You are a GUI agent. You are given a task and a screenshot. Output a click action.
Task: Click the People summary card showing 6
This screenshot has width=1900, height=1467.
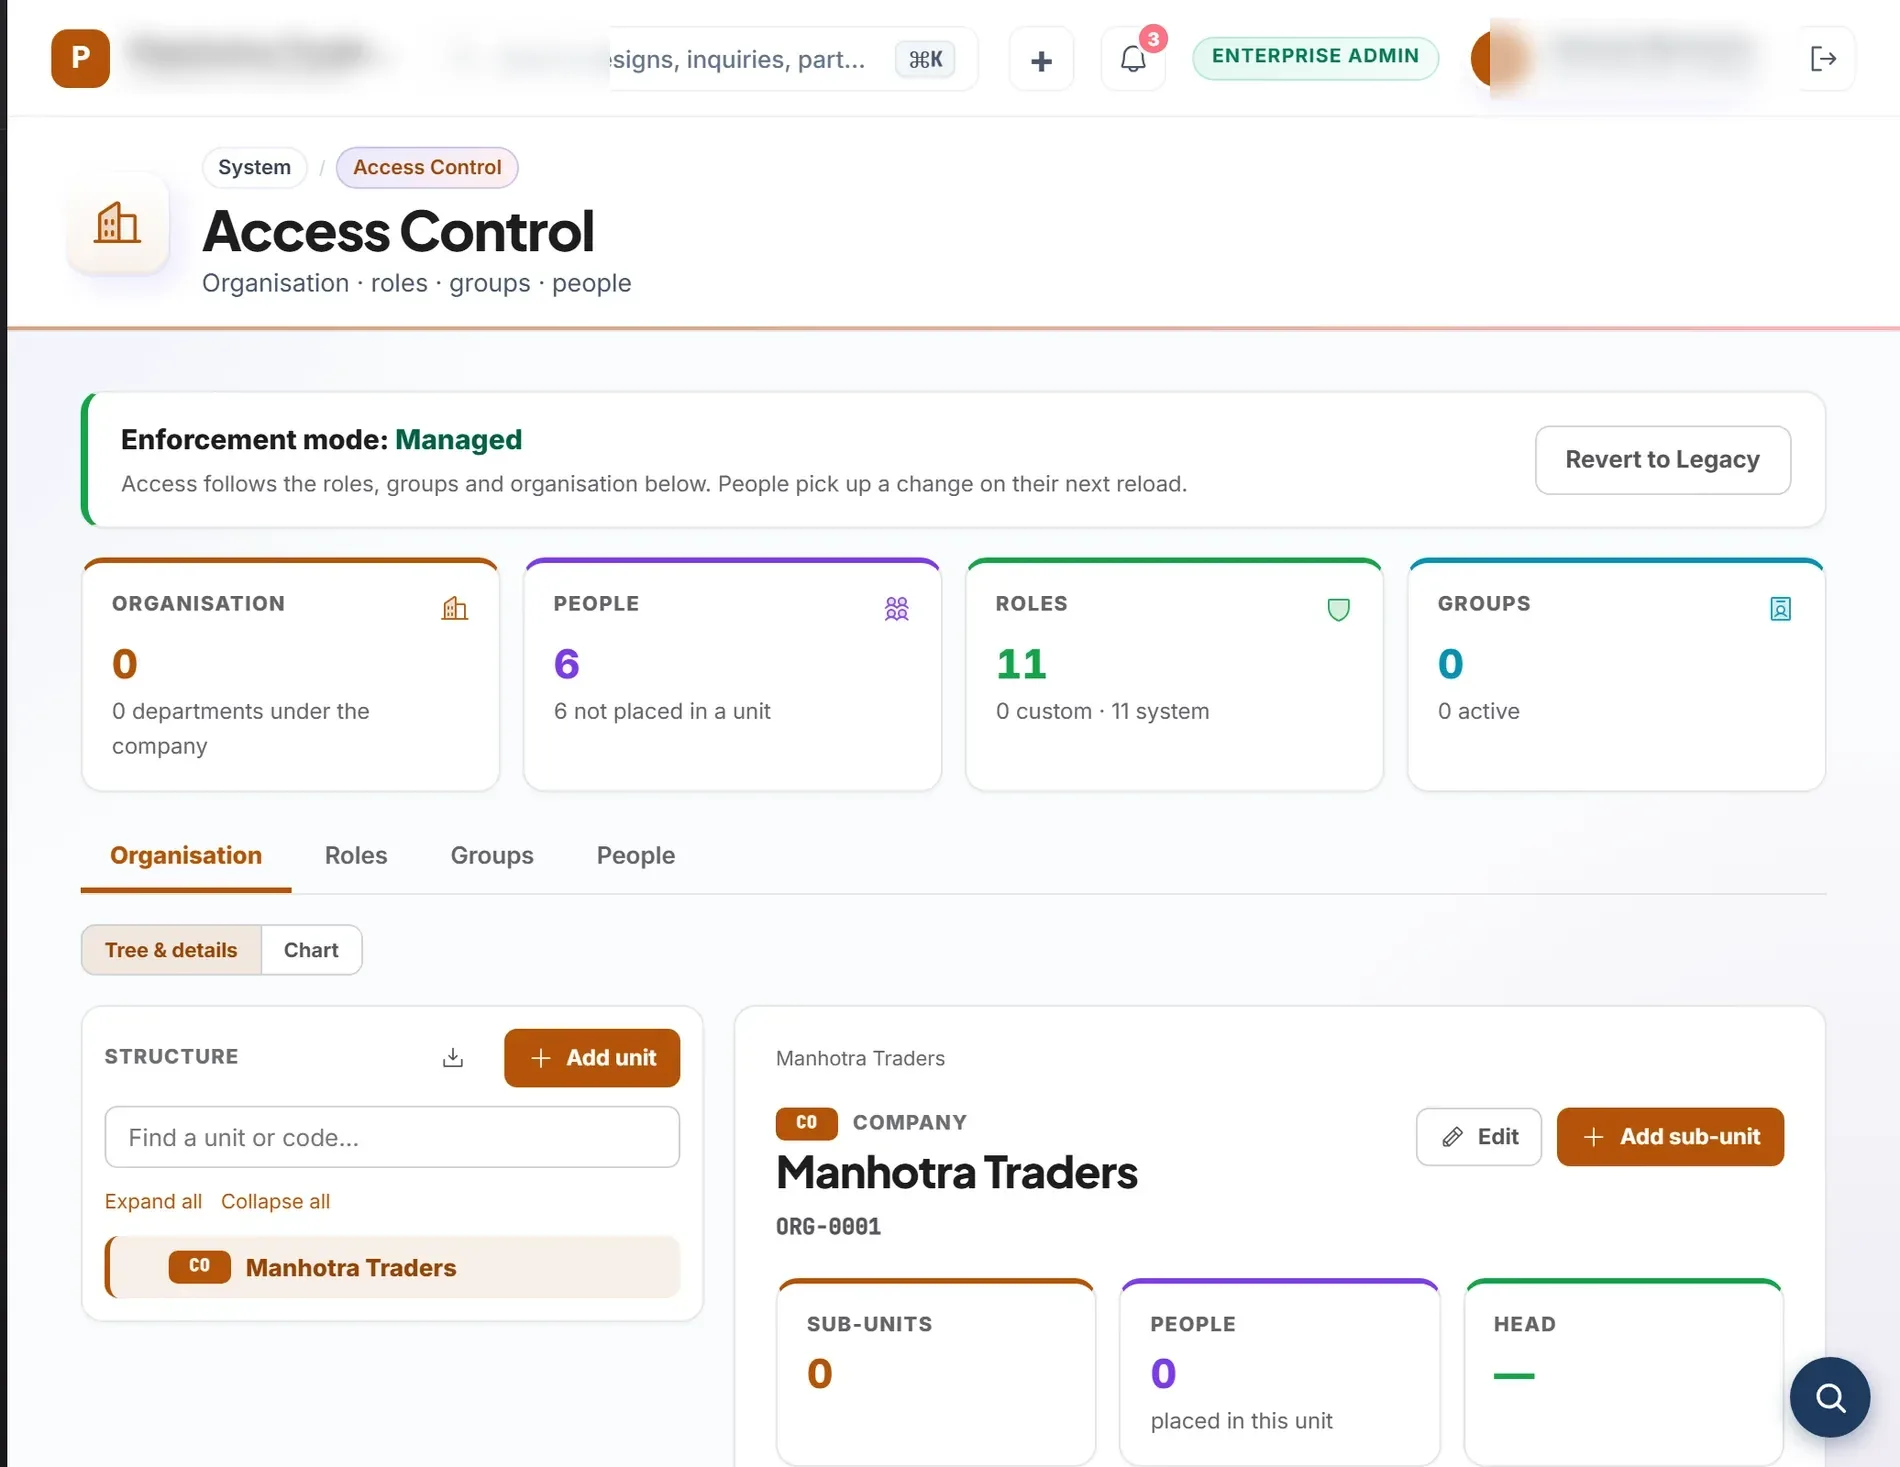tap(732, 675)
